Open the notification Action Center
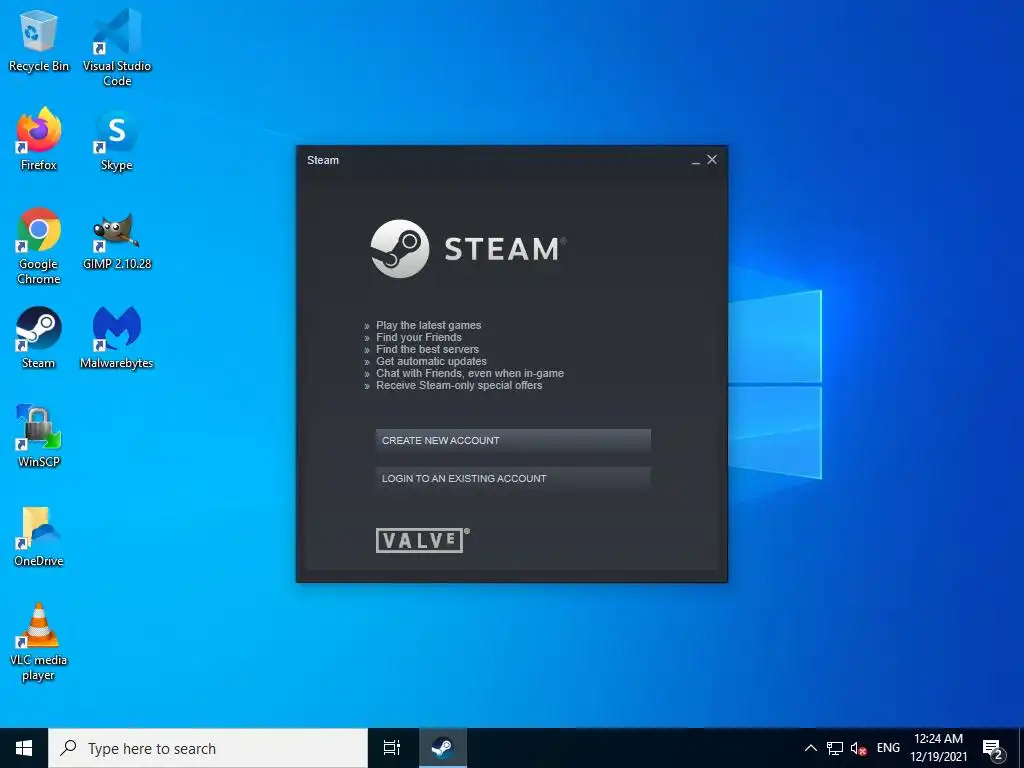Image resolution: width=1024 pixels, height=768 pixels. click(x=993, y=749)
